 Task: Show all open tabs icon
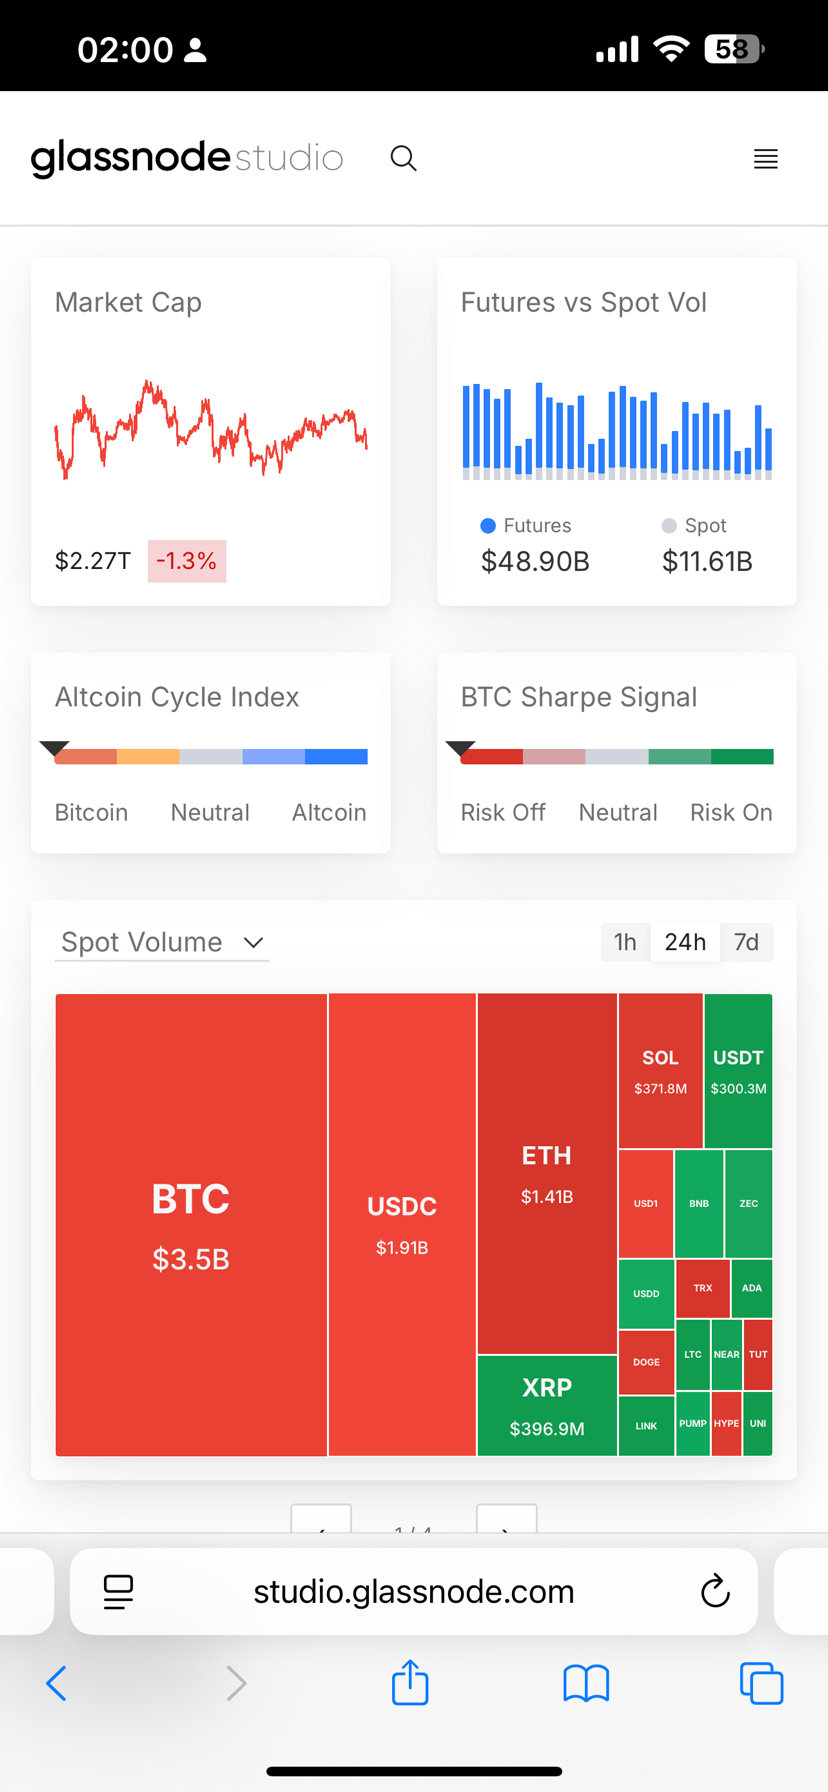click(761, 1683)
